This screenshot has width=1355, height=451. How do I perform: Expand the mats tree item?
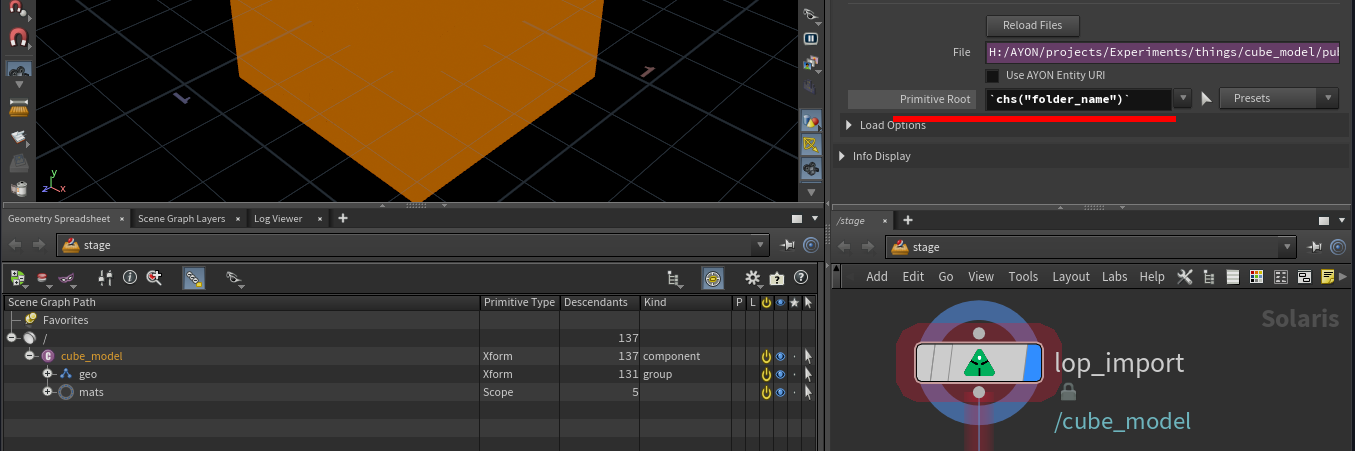coord(47,392)
